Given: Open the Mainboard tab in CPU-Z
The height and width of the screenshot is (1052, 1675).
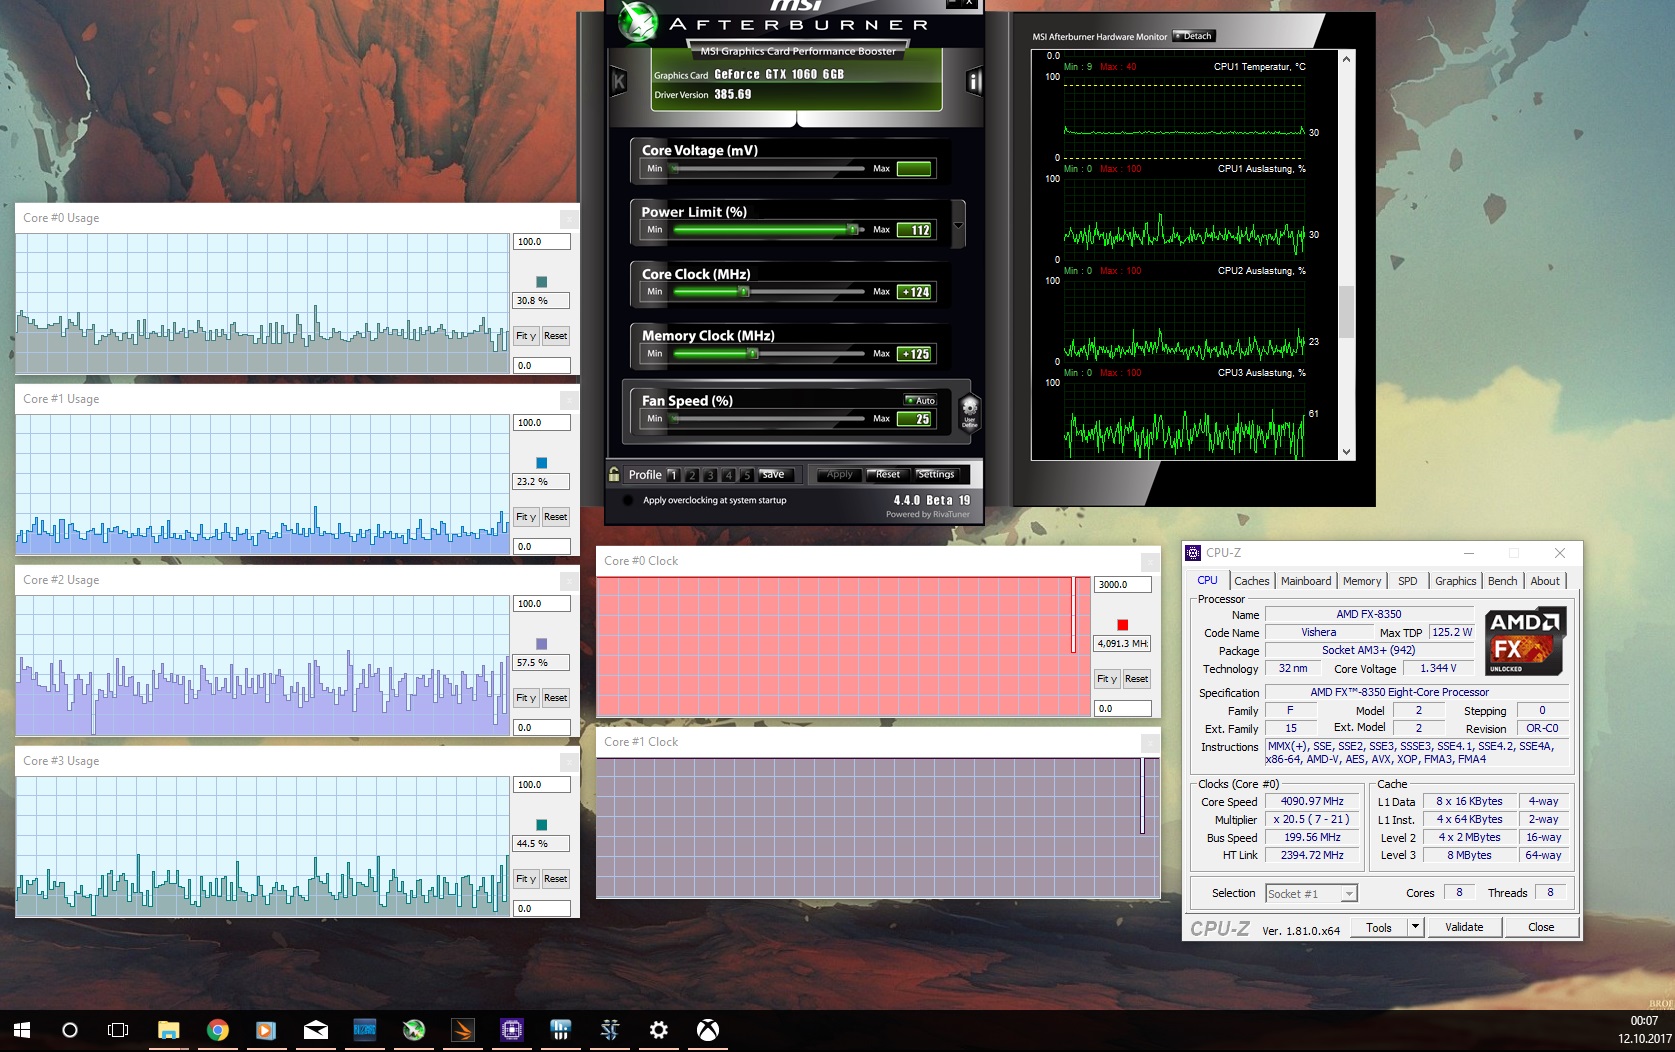Looking at the screenshot, I should pyautogui.click(x=1306, y=581).
